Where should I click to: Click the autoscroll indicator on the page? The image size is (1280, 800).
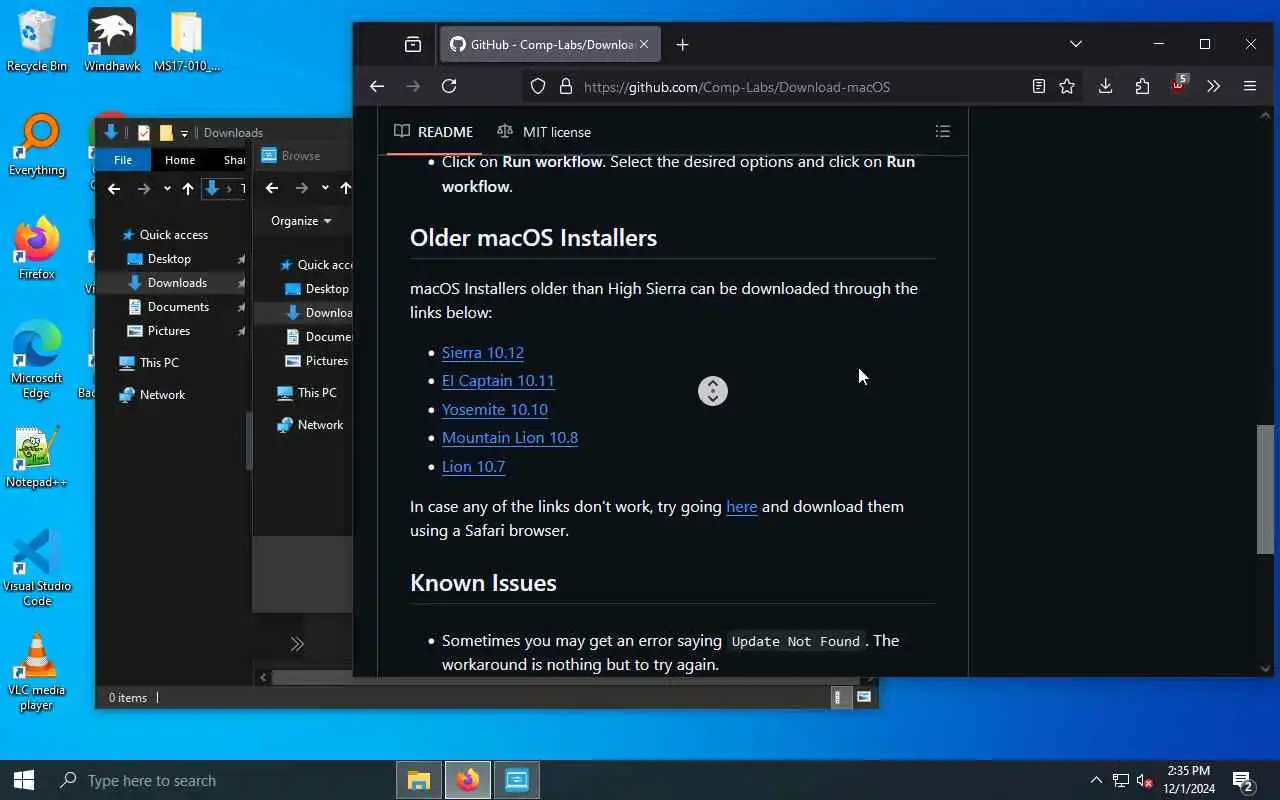tap(713, 391)
